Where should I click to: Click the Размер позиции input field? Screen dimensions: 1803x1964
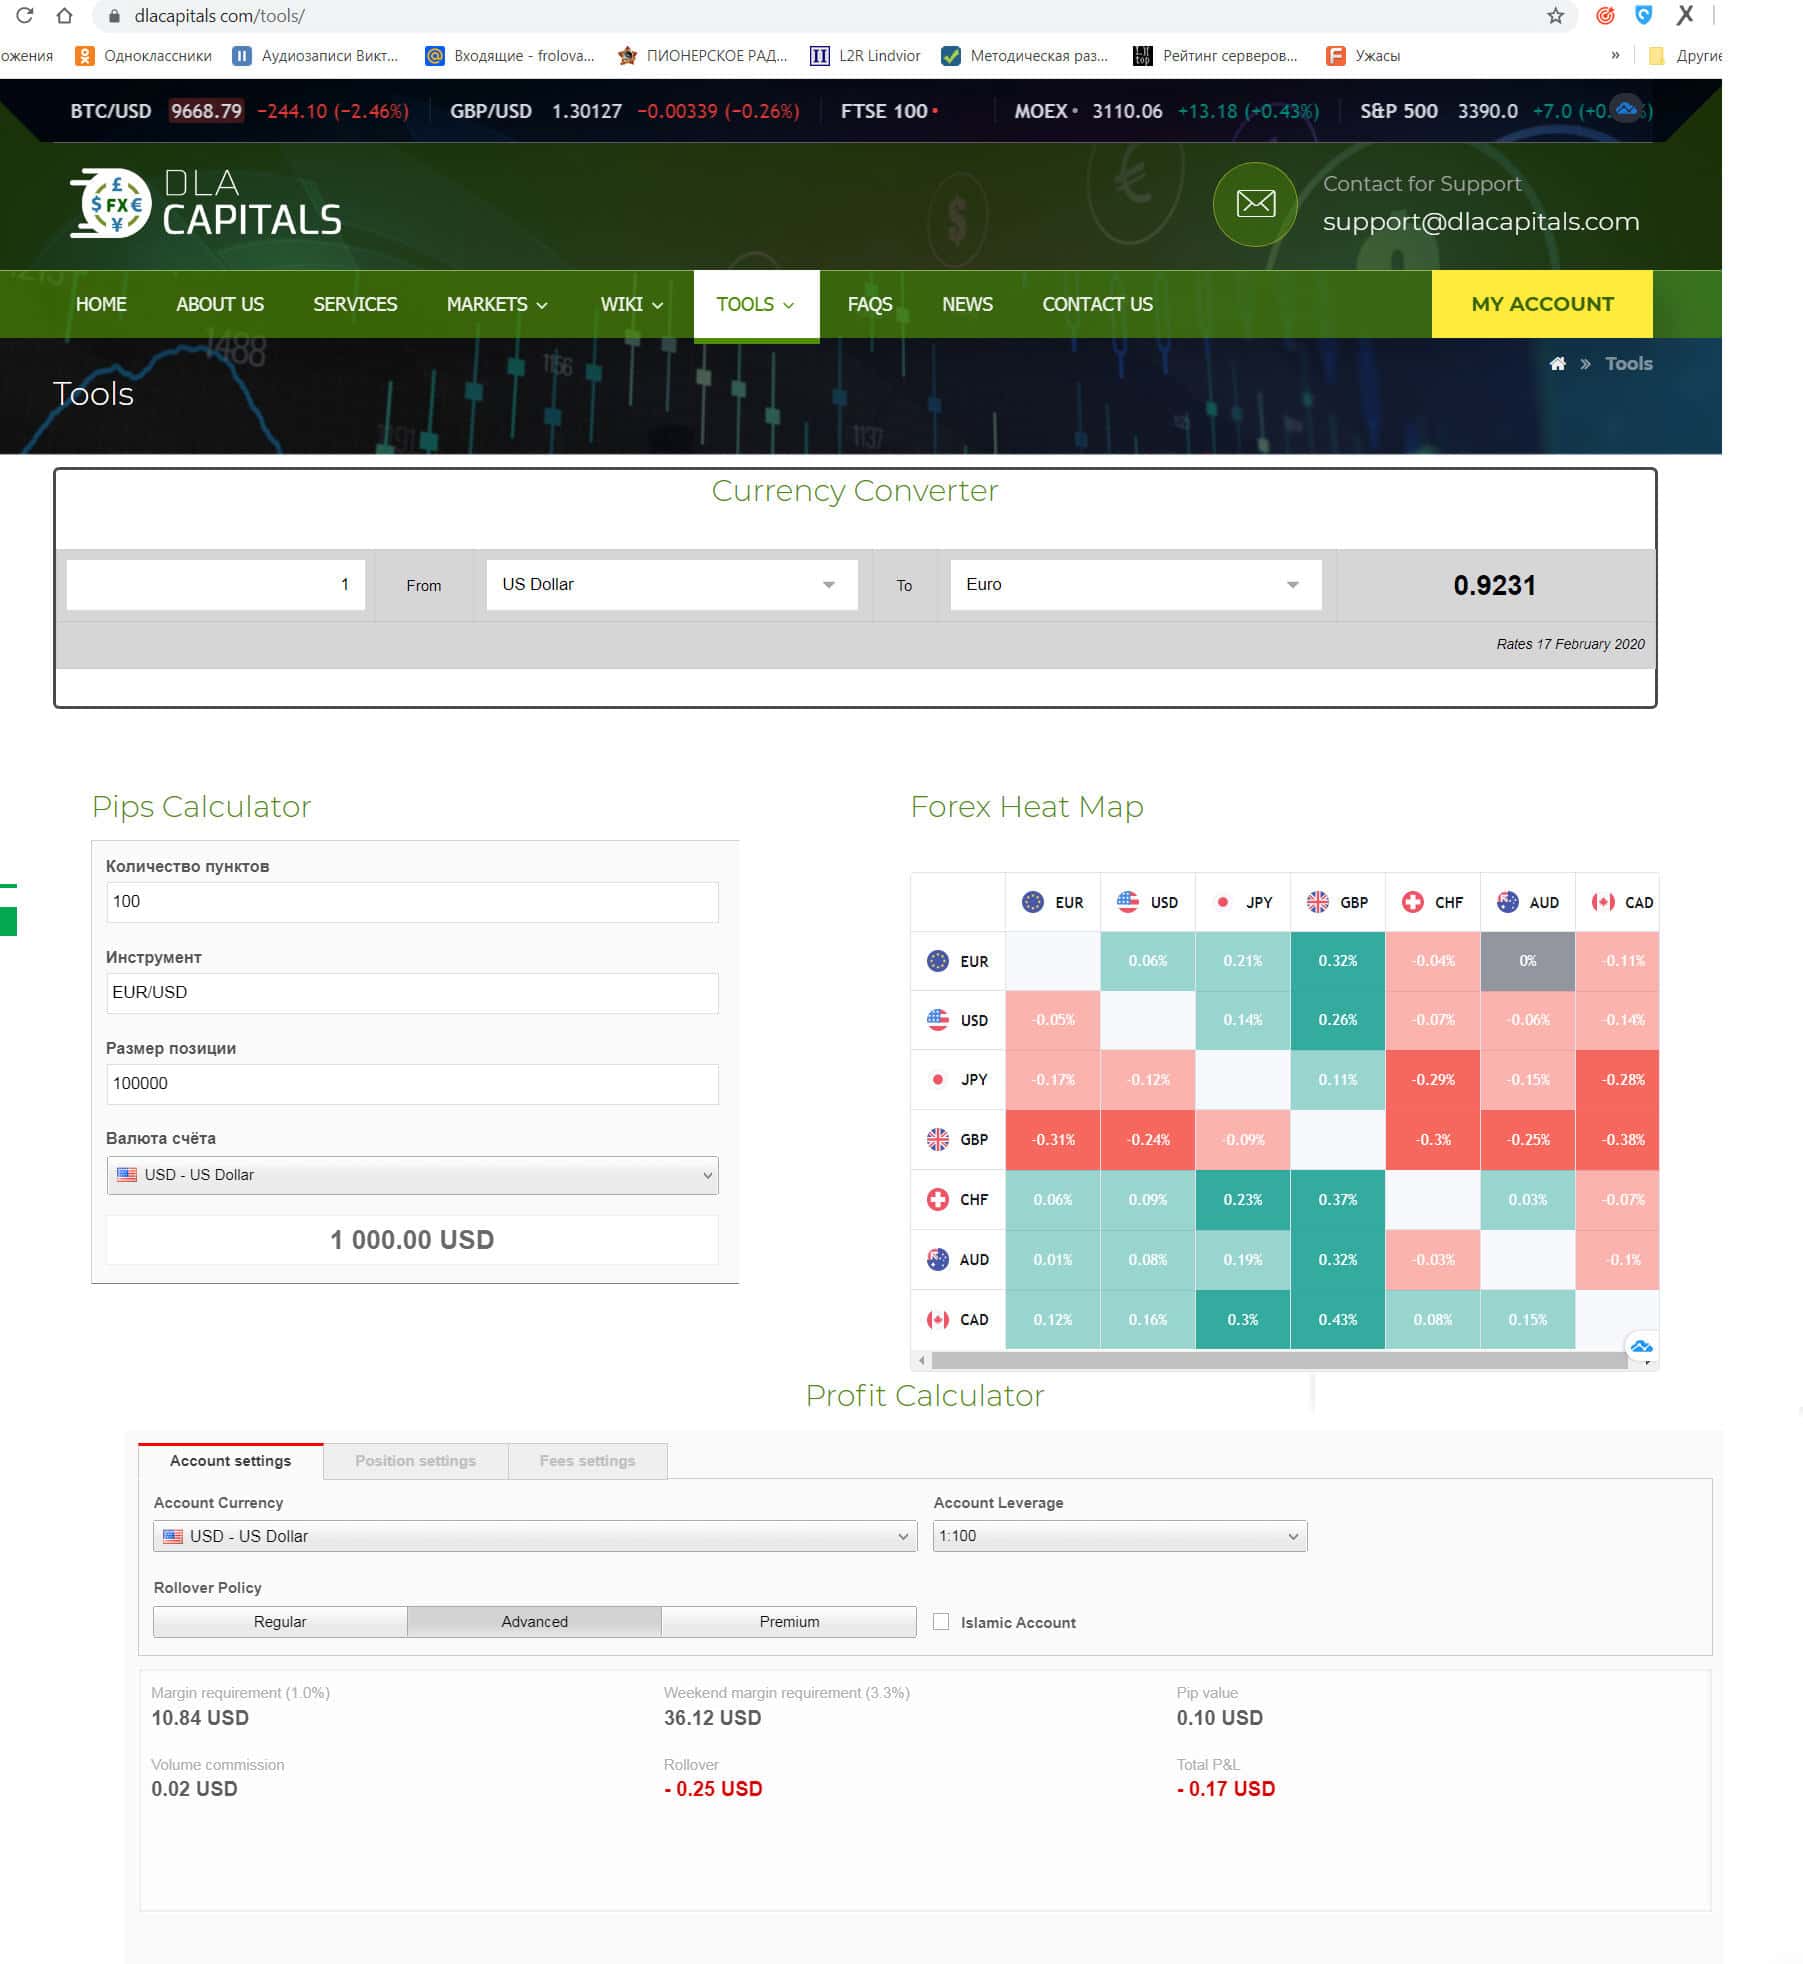pyautogui.click(x=412, y=1084)
